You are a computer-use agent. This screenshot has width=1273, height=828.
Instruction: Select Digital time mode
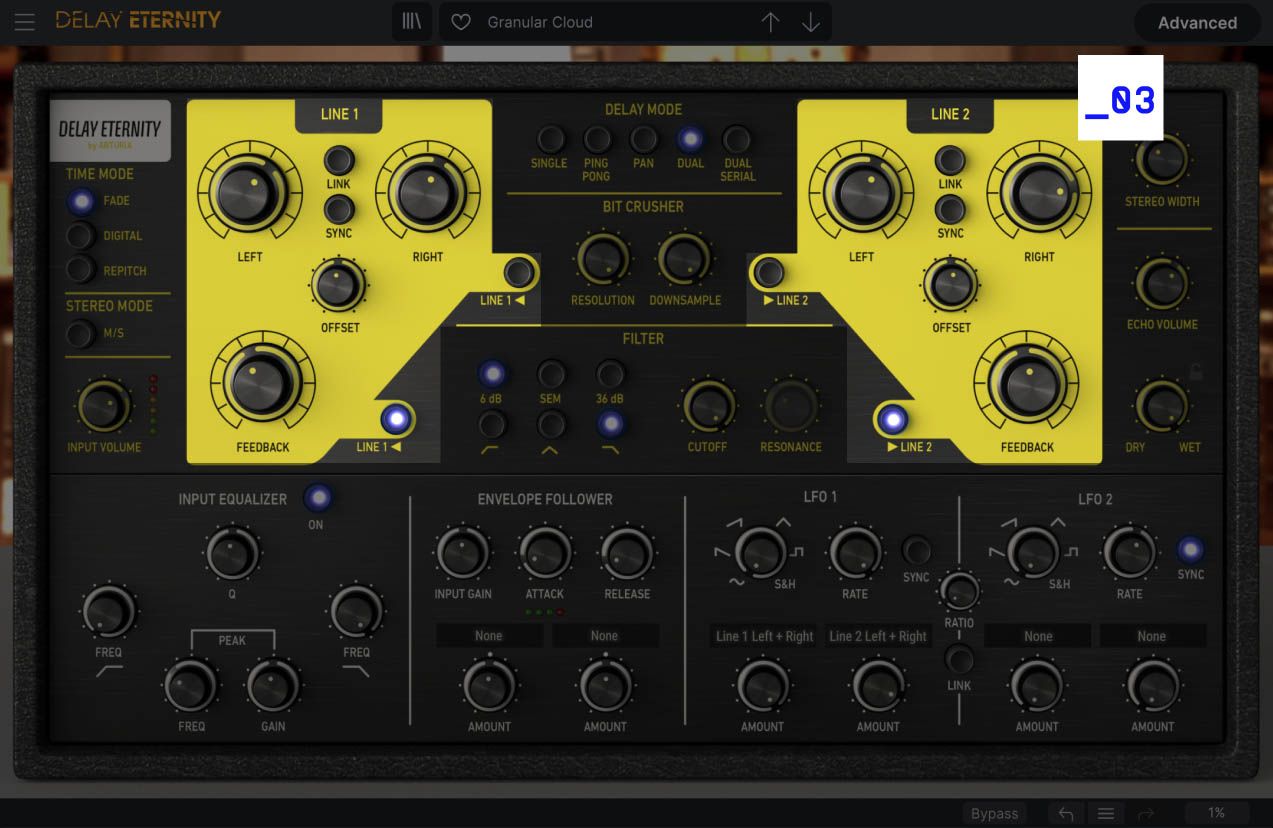(81, 236)
